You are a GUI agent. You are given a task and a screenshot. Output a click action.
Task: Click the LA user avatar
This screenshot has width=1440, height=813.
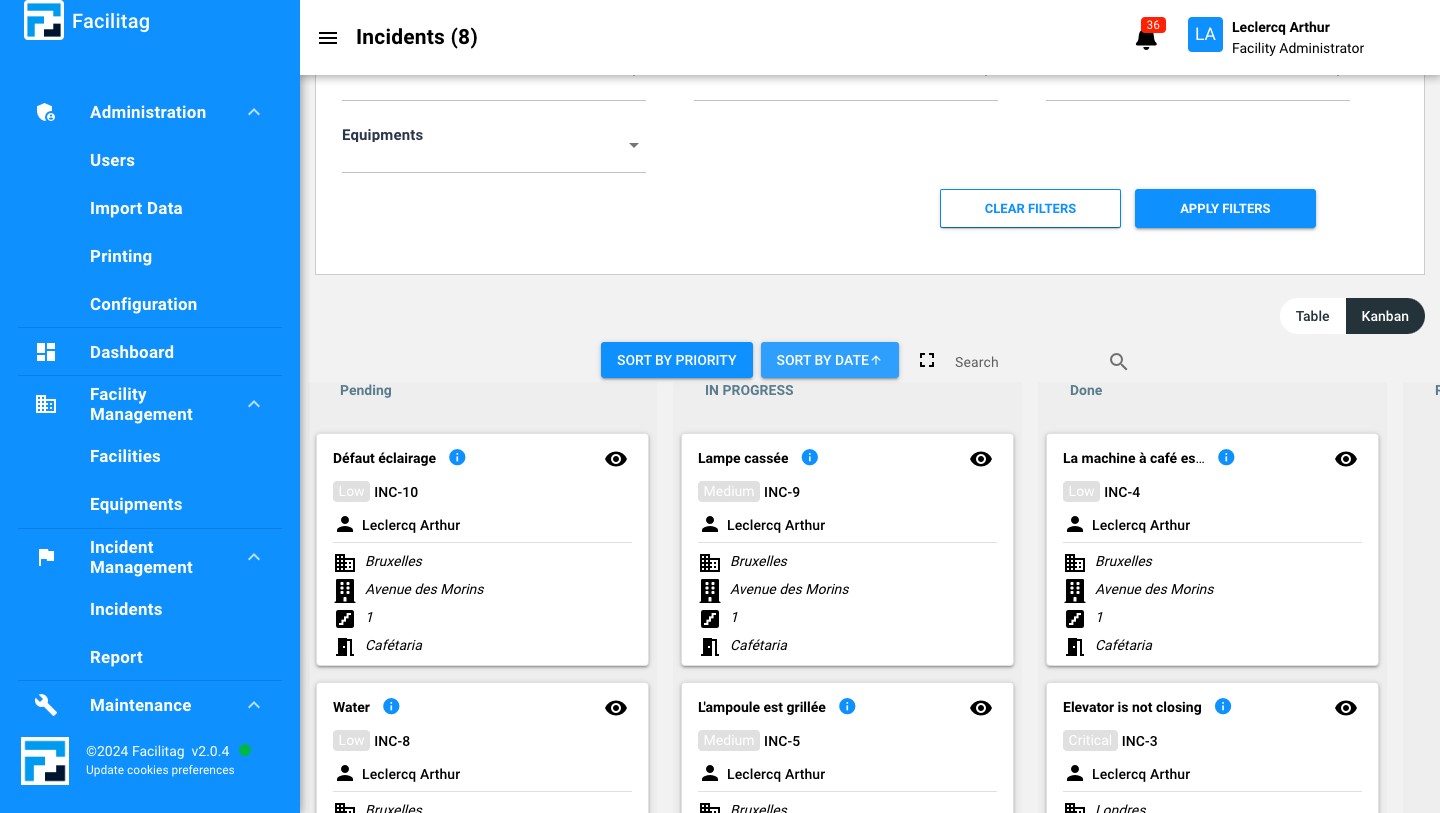coord(1205,35)
